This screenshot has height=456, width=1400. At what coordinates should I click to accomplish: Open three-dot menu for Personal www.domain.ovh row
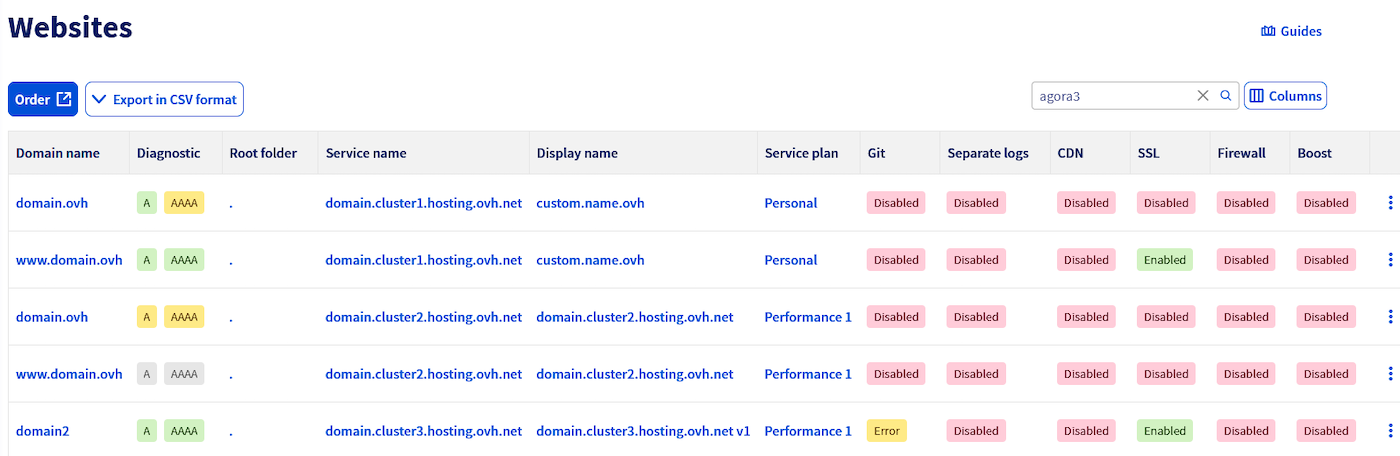tap(1389, 260)
